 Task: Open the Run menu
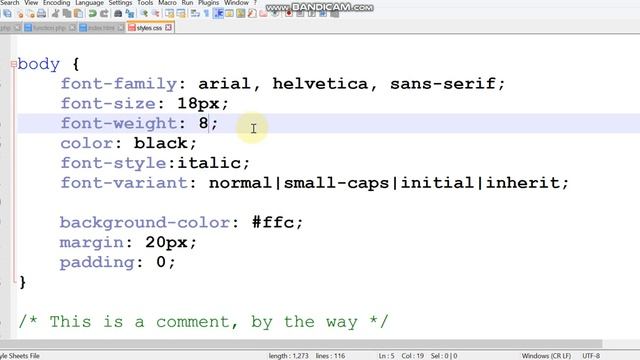tap(187, 3)
